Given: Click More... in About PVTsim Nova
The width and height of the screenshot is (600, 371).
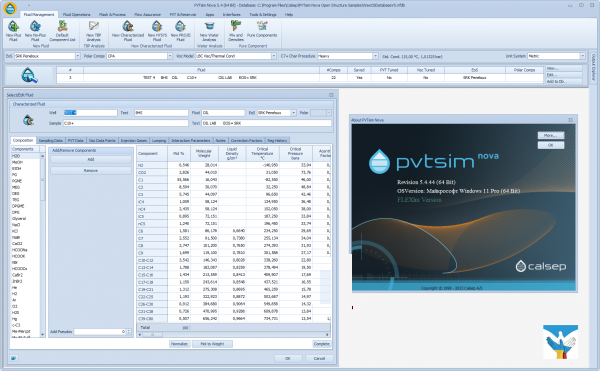Looking at the screenshot, I should coord(551,135).
